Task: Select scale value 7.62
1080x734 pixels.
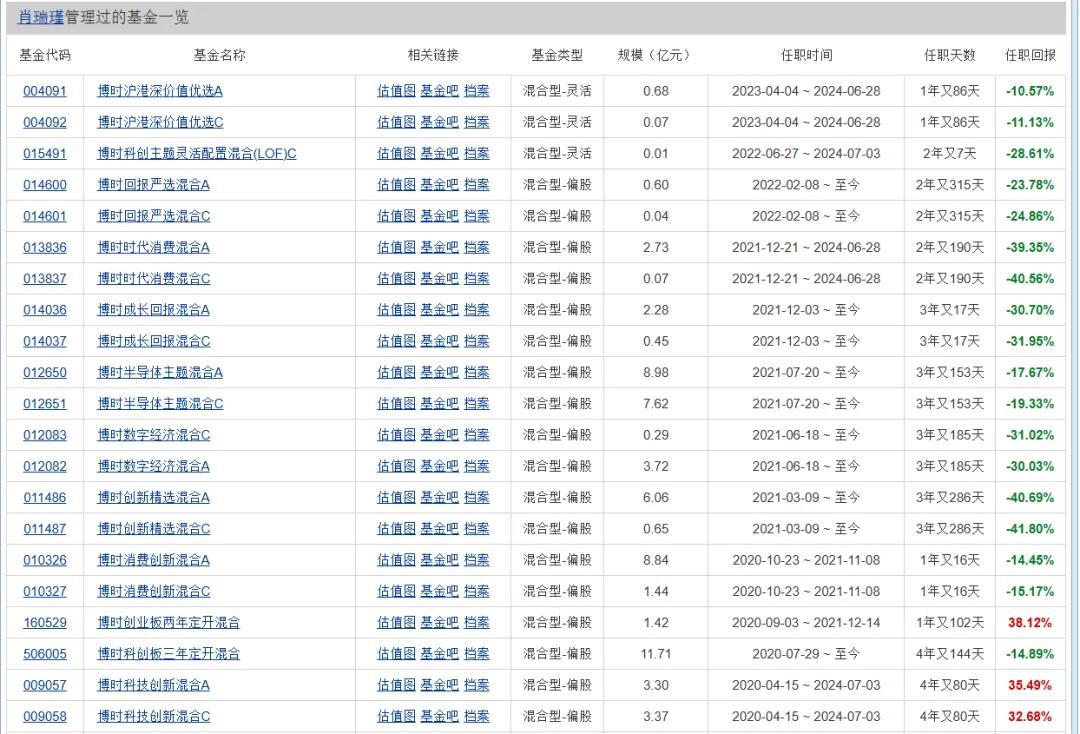Action: pos(656,403)
